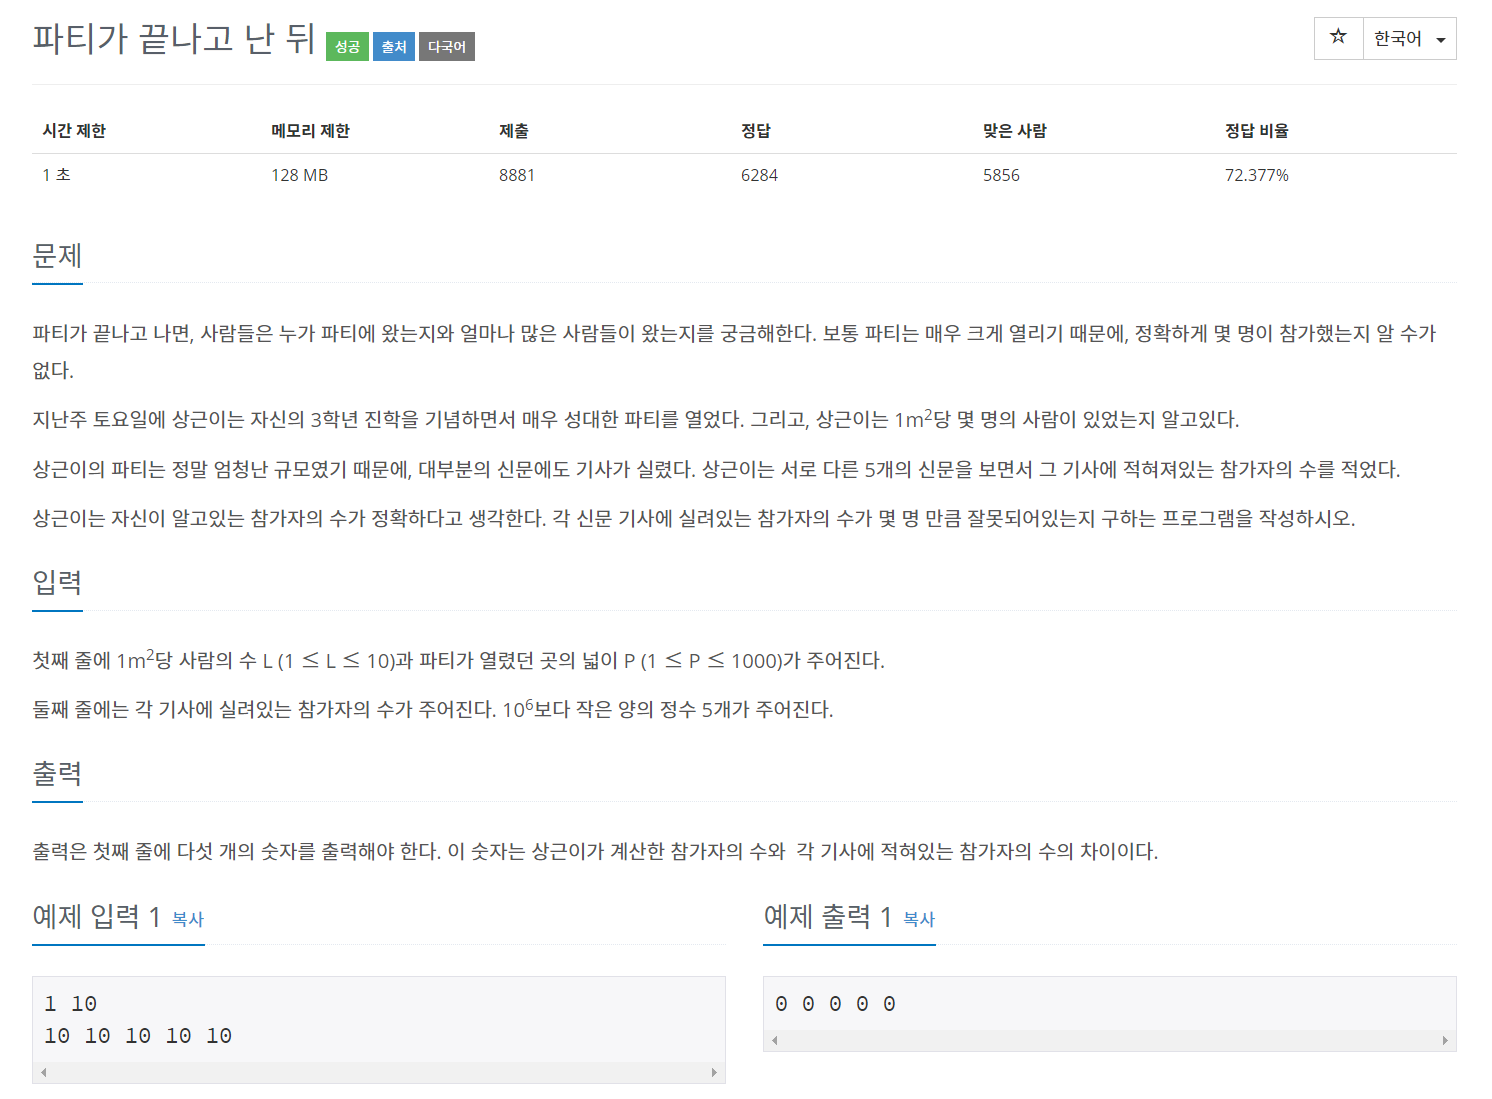Click the input description starting 첫째 줄에

tap(458, 660)
